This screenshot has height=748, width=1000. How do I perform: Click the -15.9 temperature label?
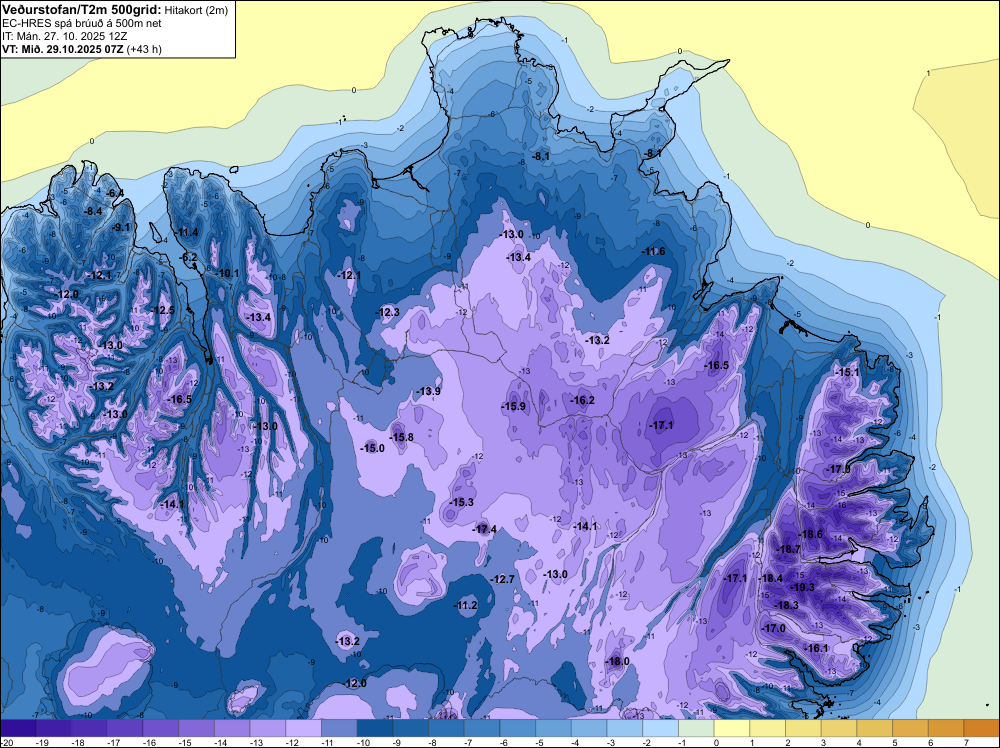click(513, 406)
